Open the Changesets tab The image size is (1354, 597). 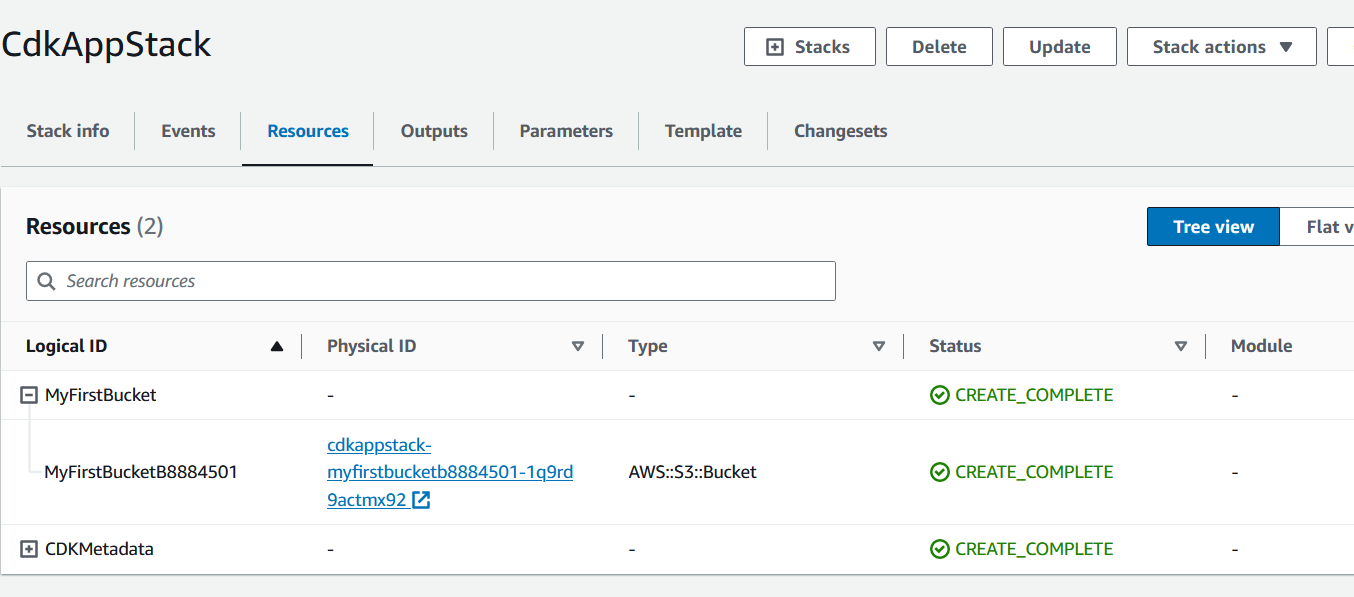(x=840, y=131)
